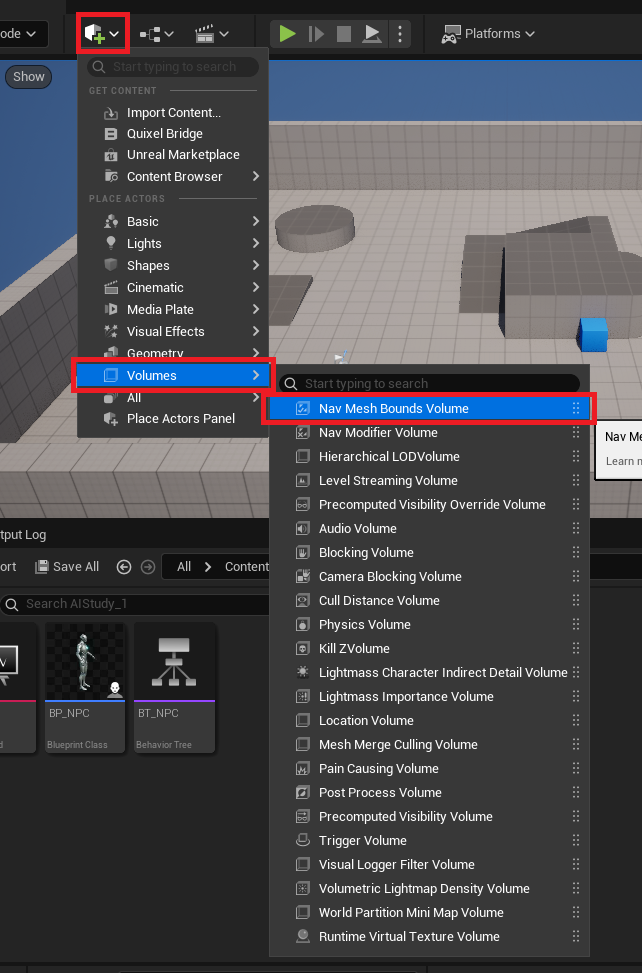Click the Show viewport button
This screenshot has height=973, width=642.
[29, 76]
